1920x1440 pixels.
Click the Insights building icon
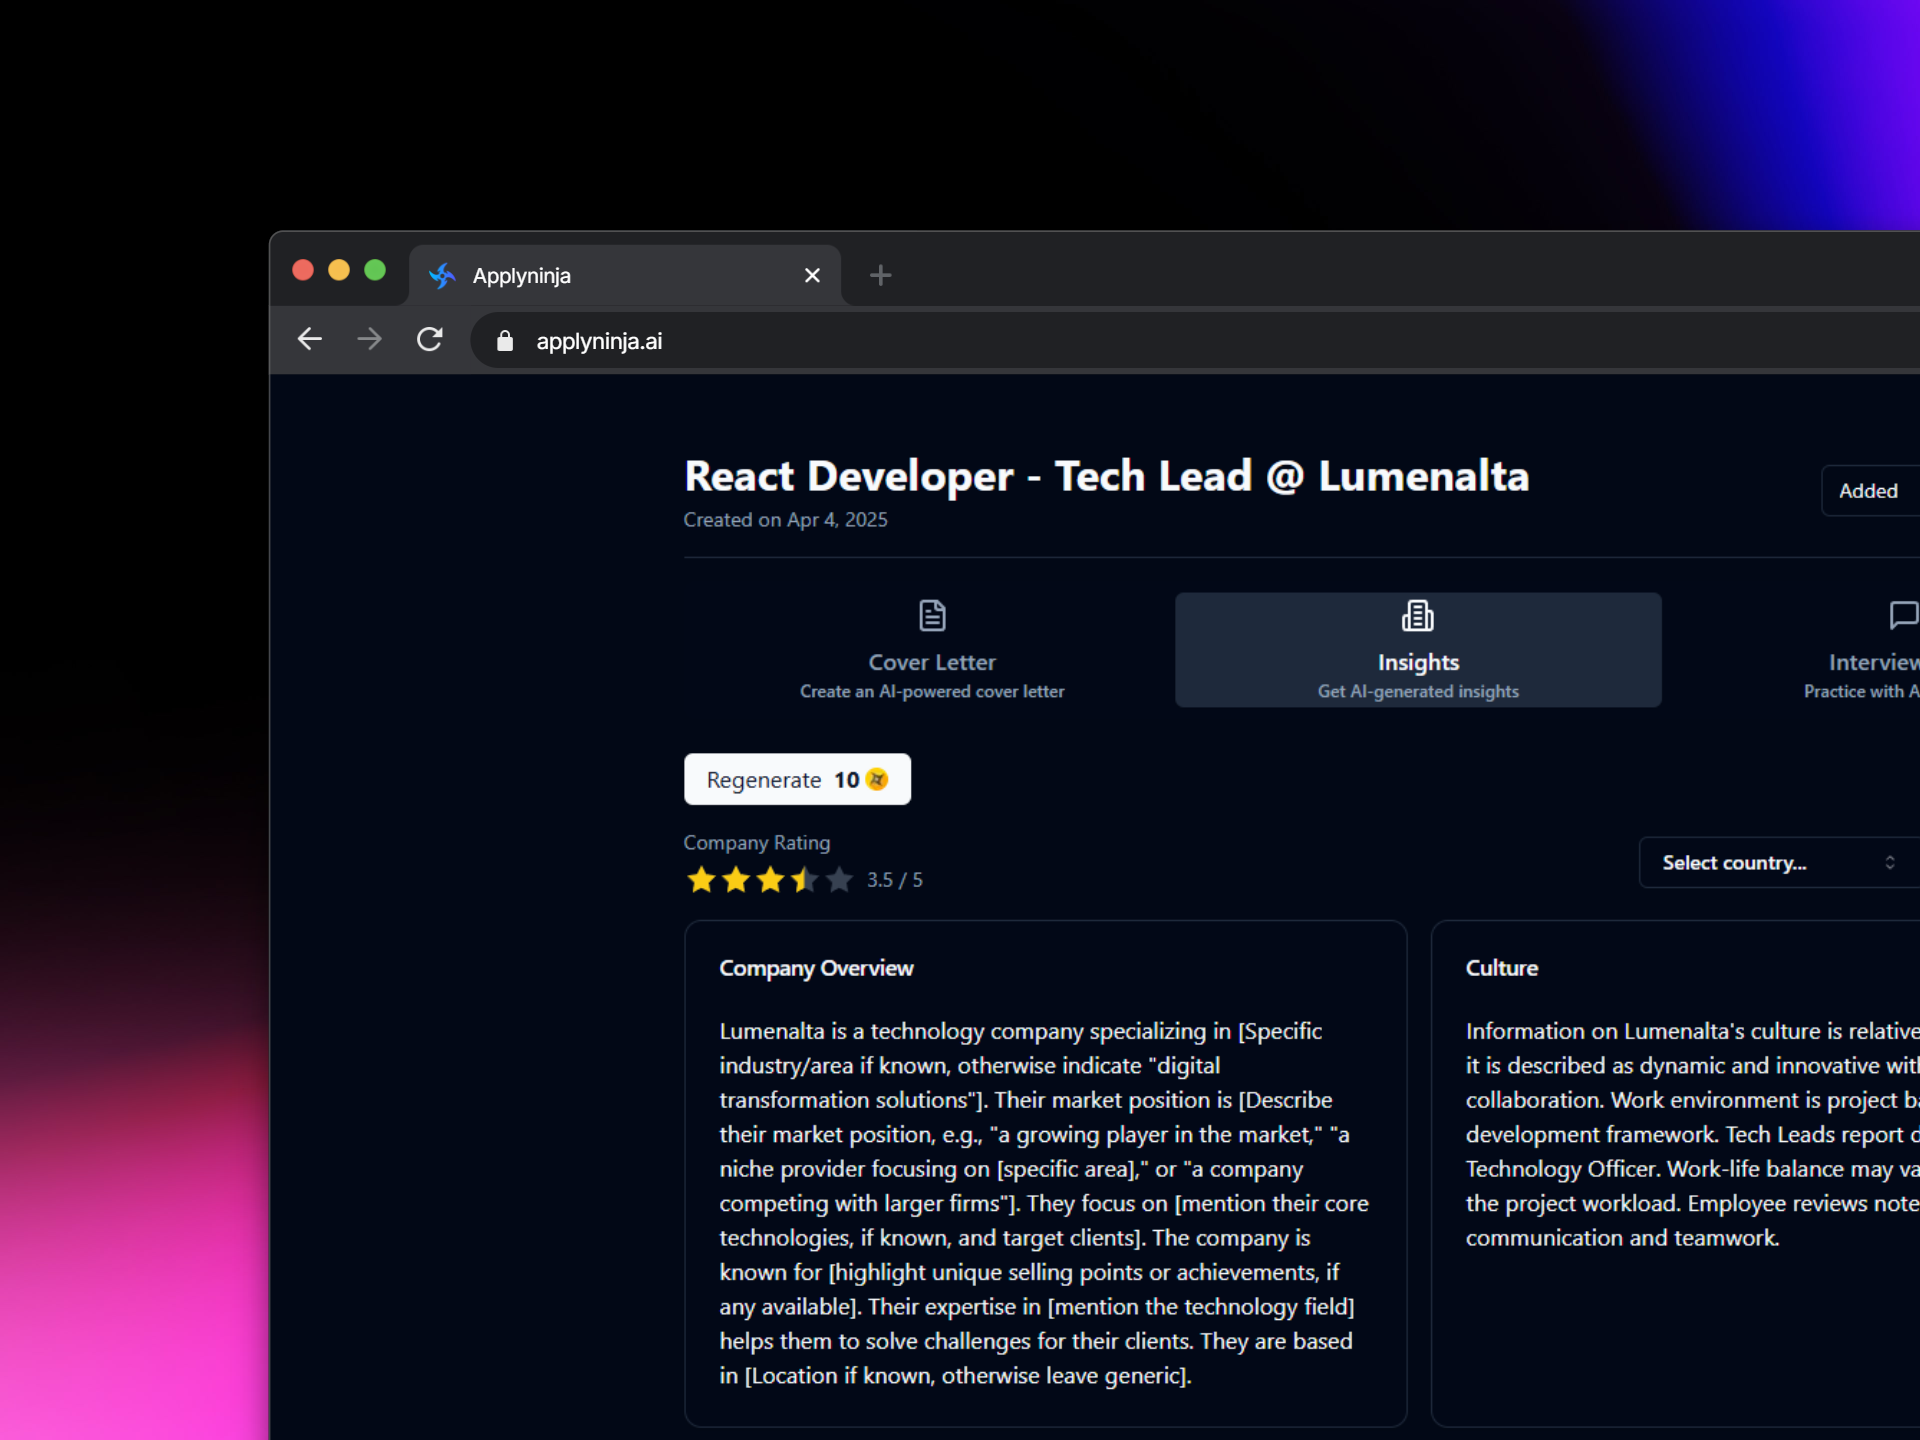pos(1417,615)
